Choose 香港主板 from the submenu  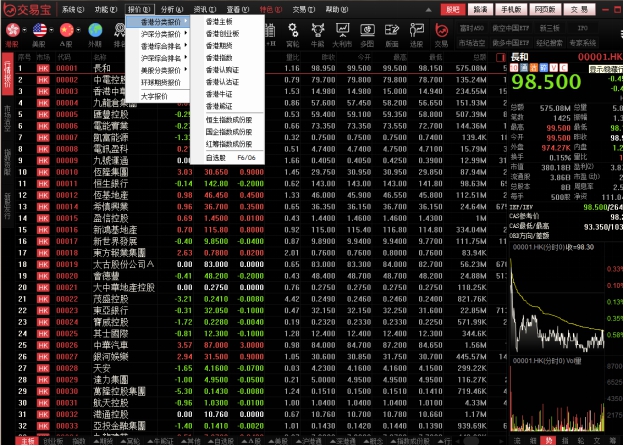pyautogui.click(x=219, y=20)
